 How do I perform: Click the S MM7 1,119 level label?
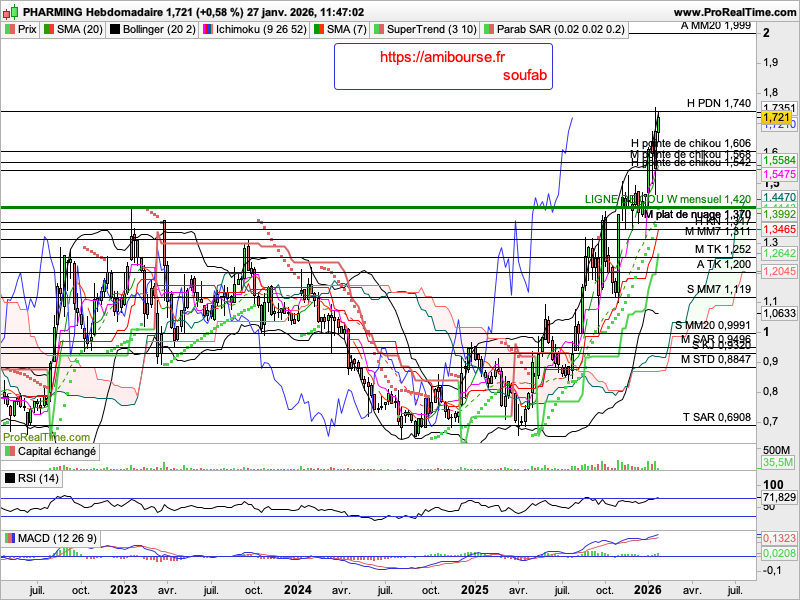pyautogui.click(x=719, y=289)
